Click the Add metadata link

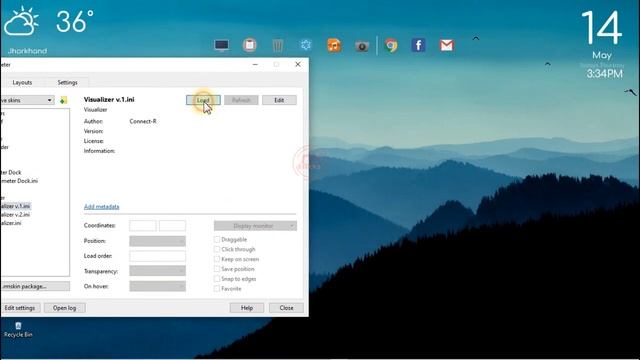click(x=102, y=207)
